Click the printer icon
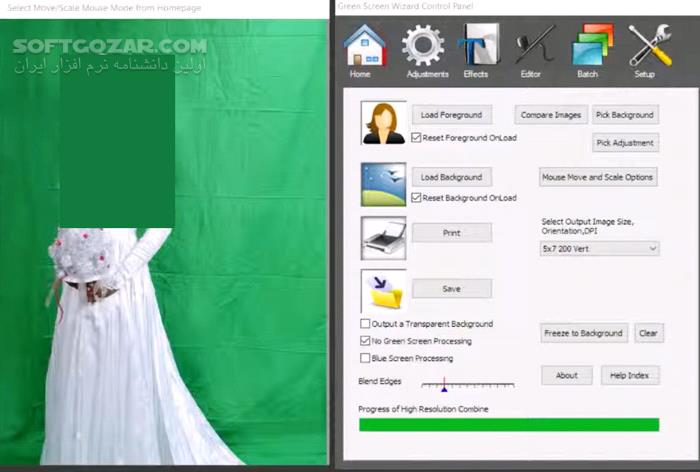The width and height of the screenshot is (700, 472). [383, 238]
